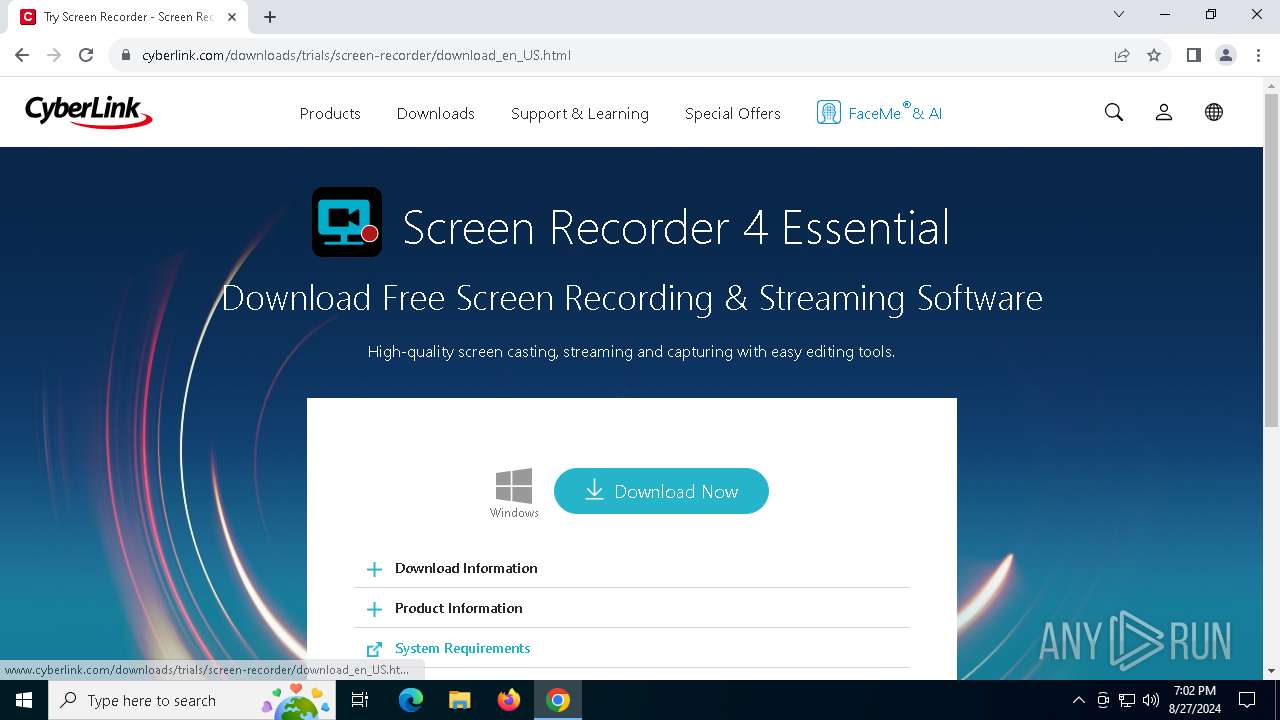Open the Products menu
Screen dimensions: 1280x720
(x=330, y=113)
